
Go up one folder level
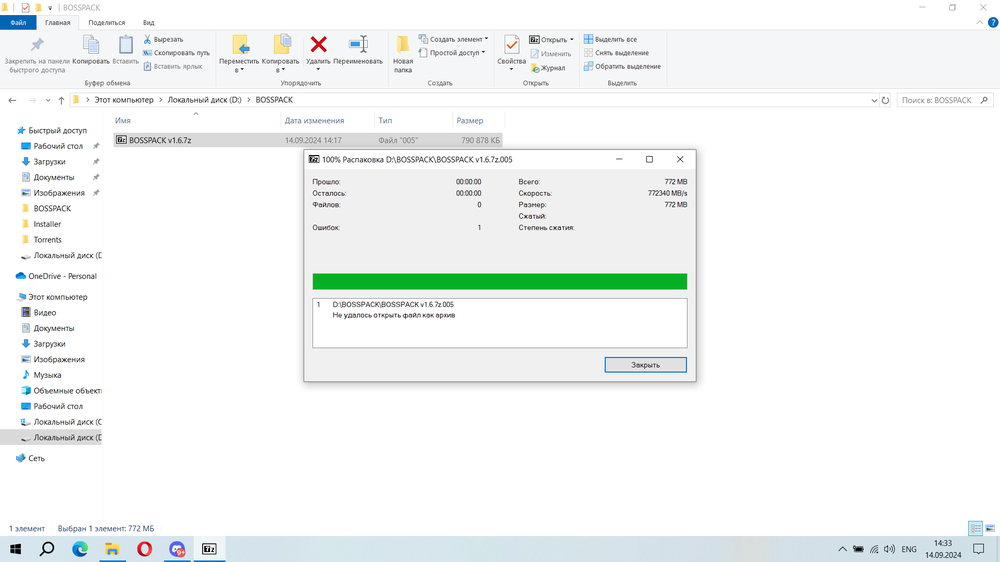[x=61, y=100]
